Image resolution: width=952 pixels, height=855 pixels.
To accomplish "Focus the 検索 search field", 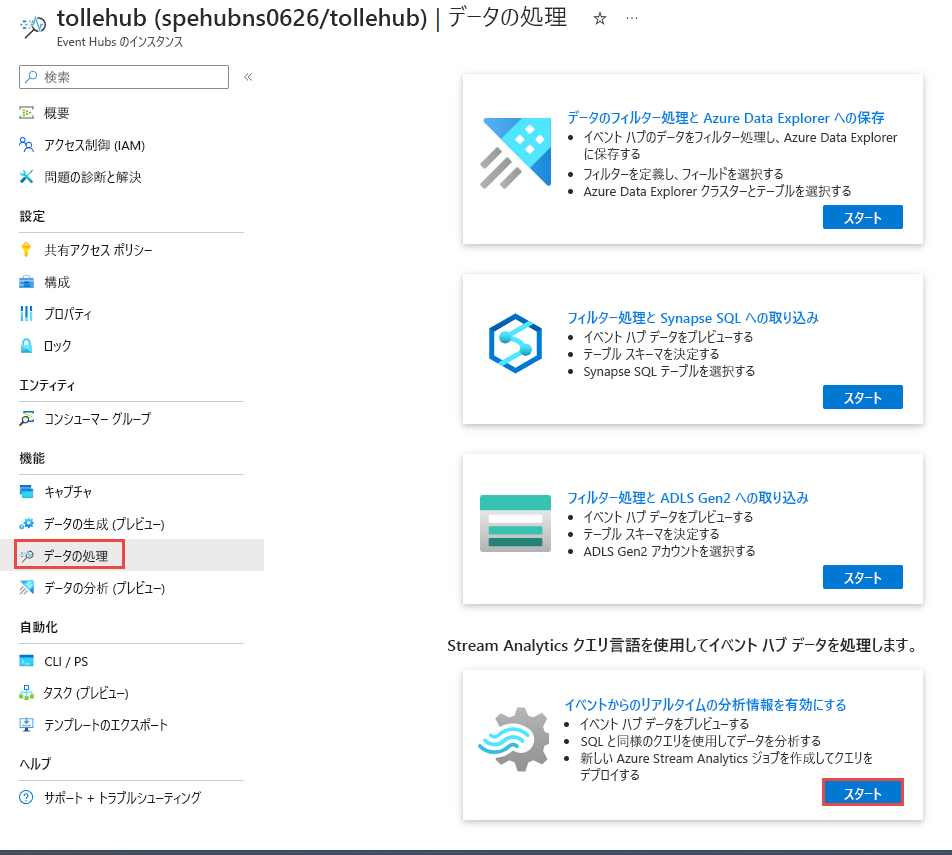I will pyautogui.click(x=124, y=77).
